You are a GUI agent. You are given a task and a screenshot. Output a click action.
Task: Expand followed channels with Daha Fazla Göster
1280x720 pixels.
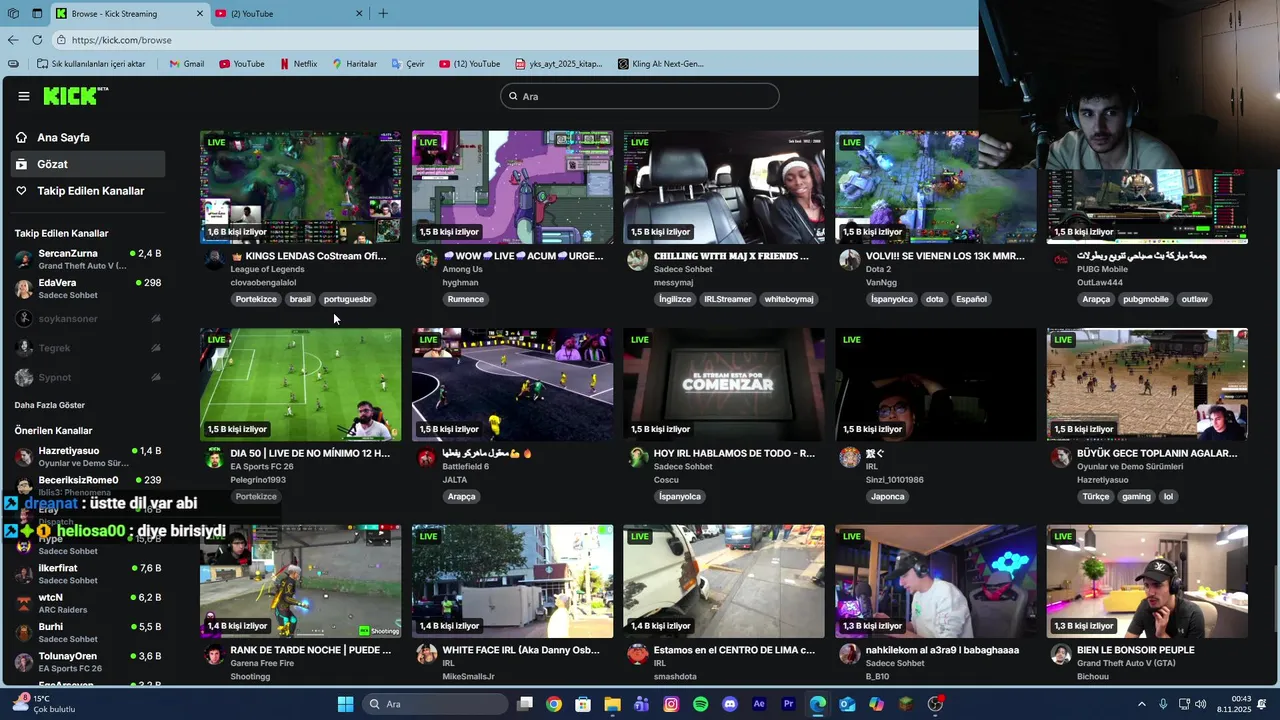click(50, 405)
